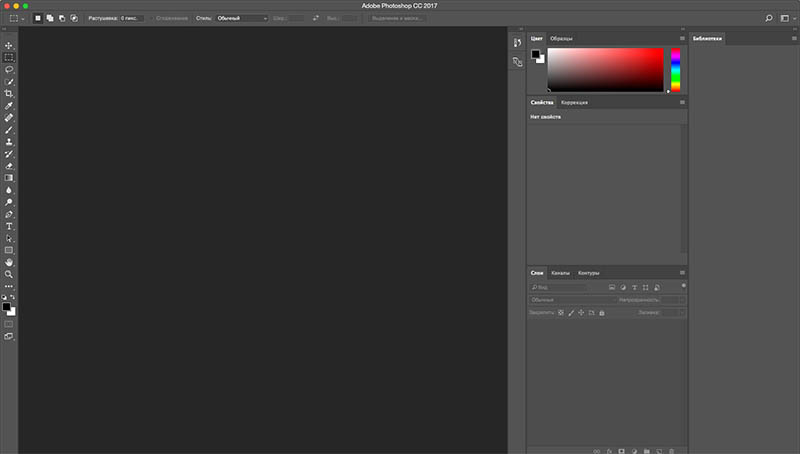Select the Healing Brush tool
The height and width of the screenshot is (454, 800).
tap(9, 118)
